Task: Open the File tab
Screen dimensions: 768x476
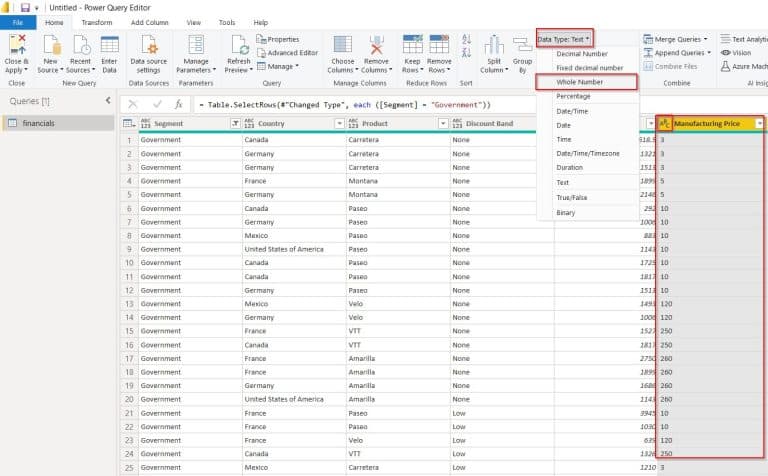Action: pyautogui.click(x=18, y=23)
